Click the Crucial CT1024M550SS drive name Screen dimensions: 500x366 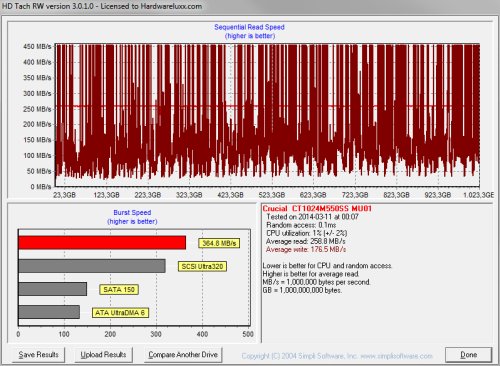tap(317, 209)
